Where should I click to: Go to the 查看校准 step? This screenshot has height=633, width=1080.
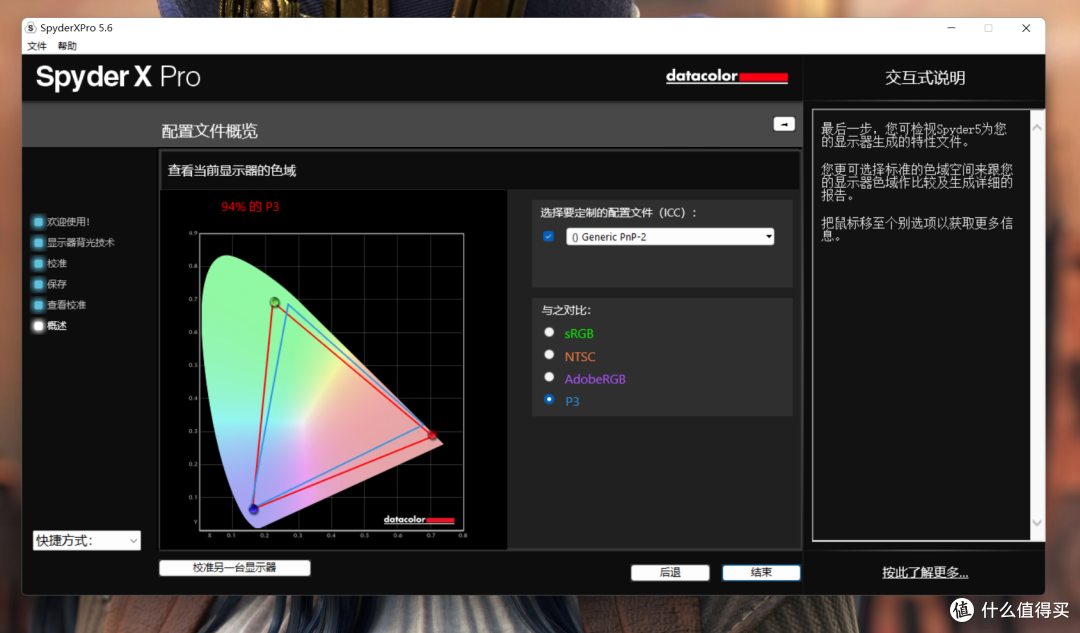click(59, 304)
